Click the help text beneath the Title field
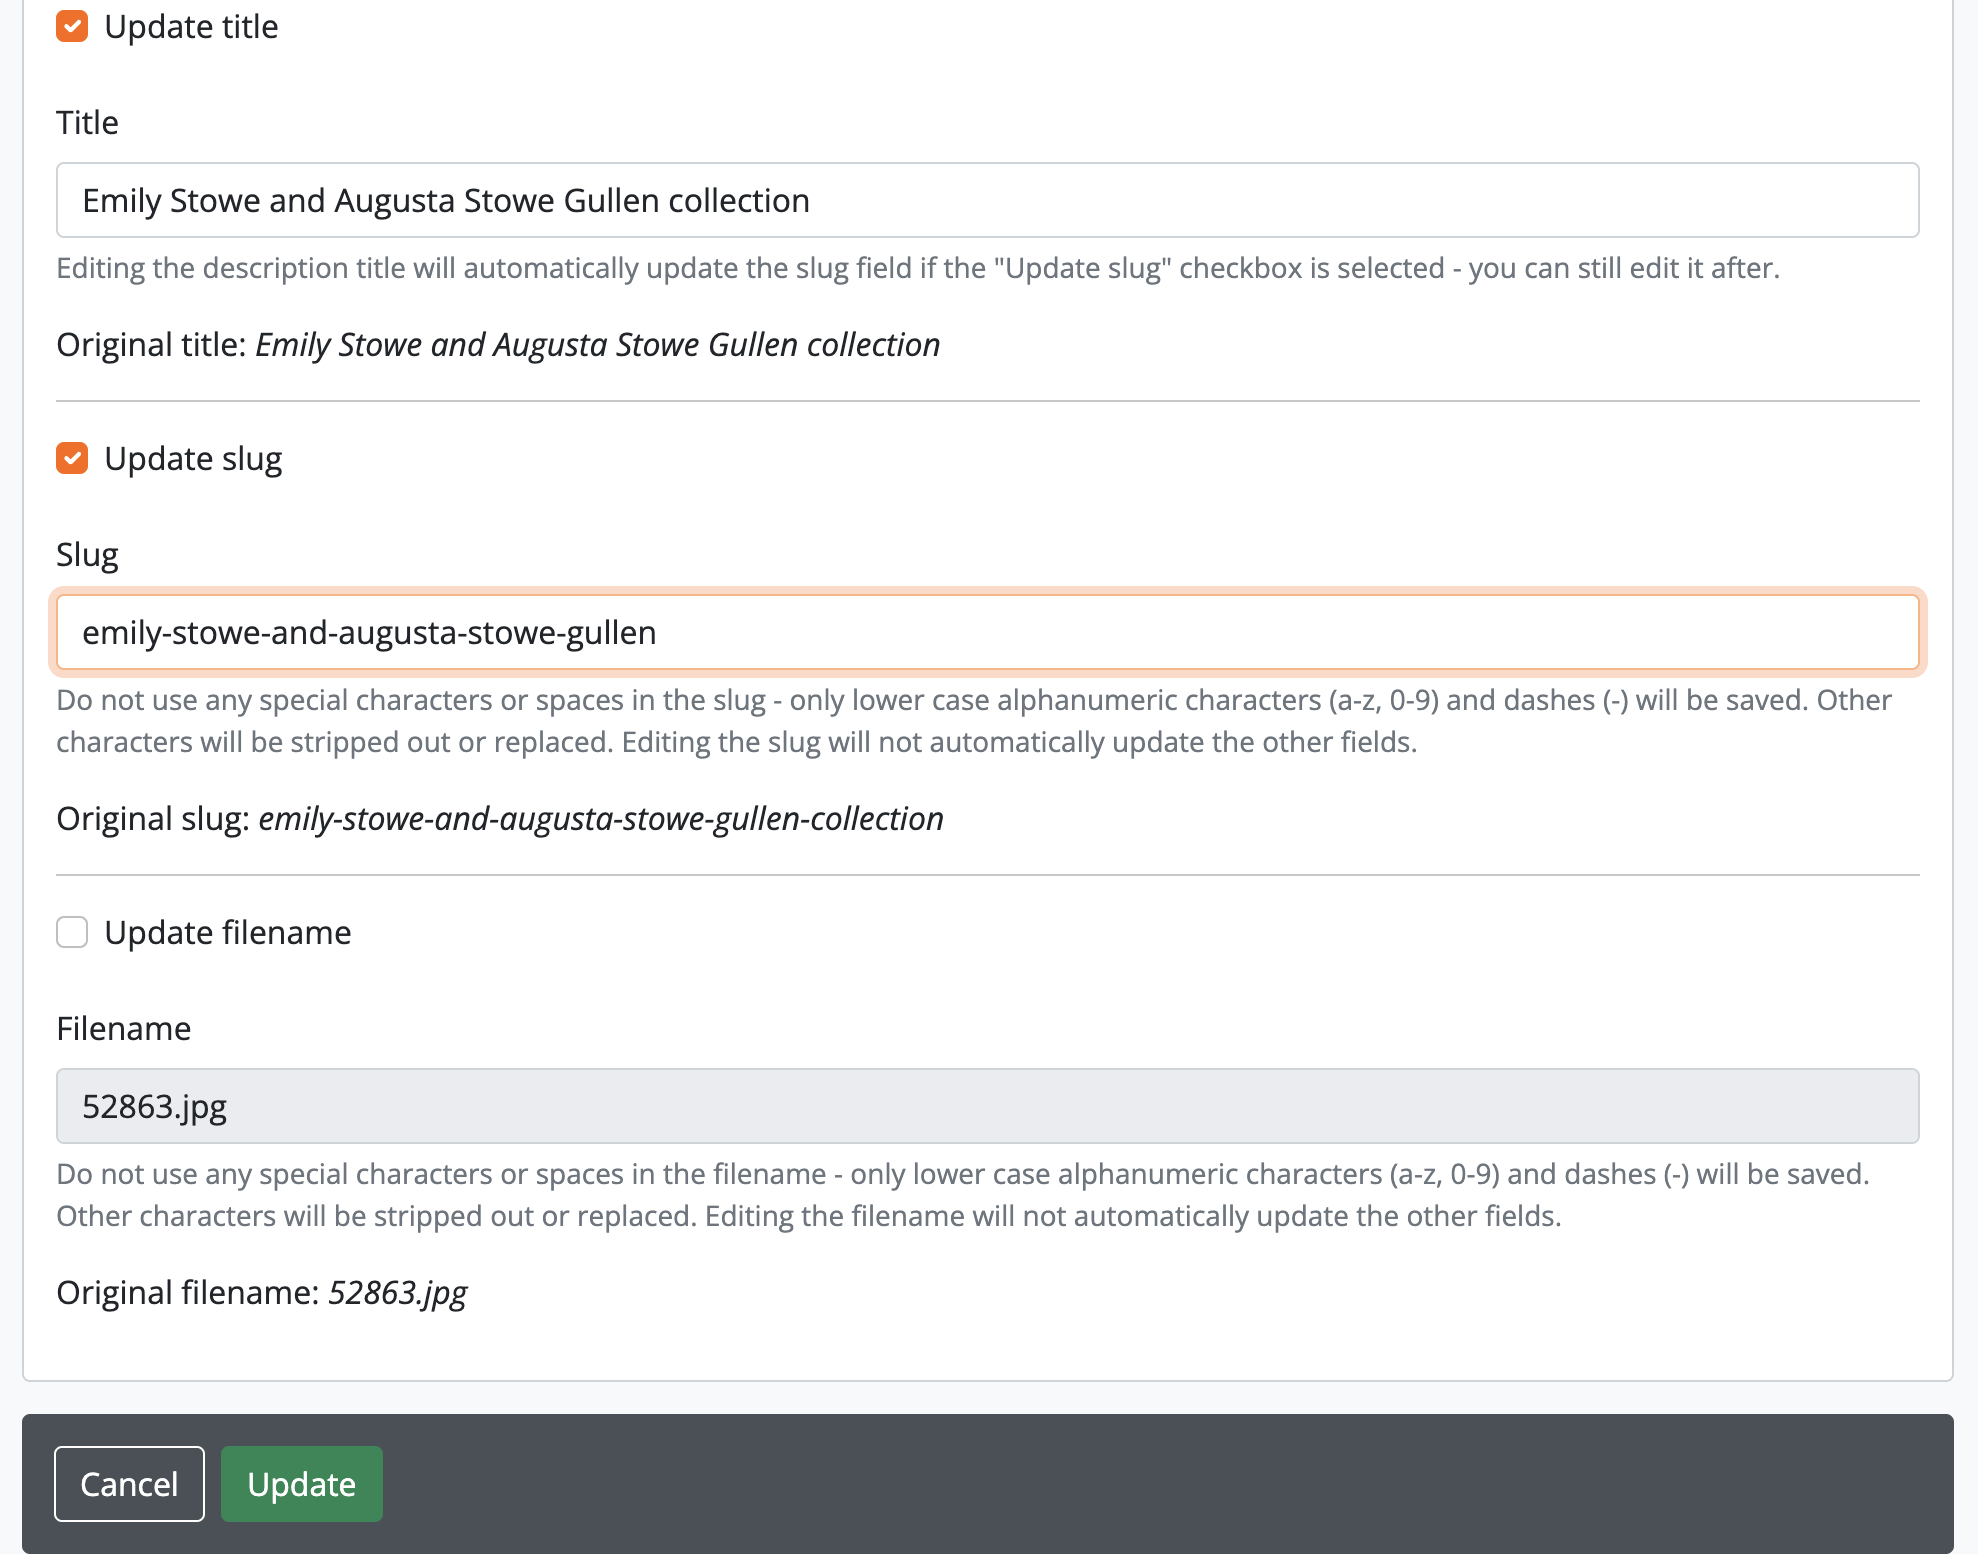Screen dimensions: 1978x1554 (x=917, y=268)
